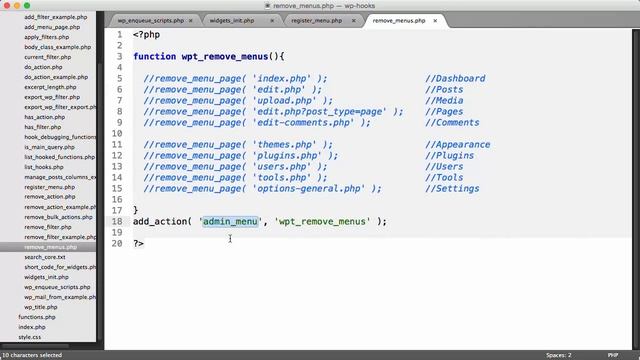640x360 pixels.
Task: Open remove_action_example file in sidebar
Action: (x=60, y=207)
